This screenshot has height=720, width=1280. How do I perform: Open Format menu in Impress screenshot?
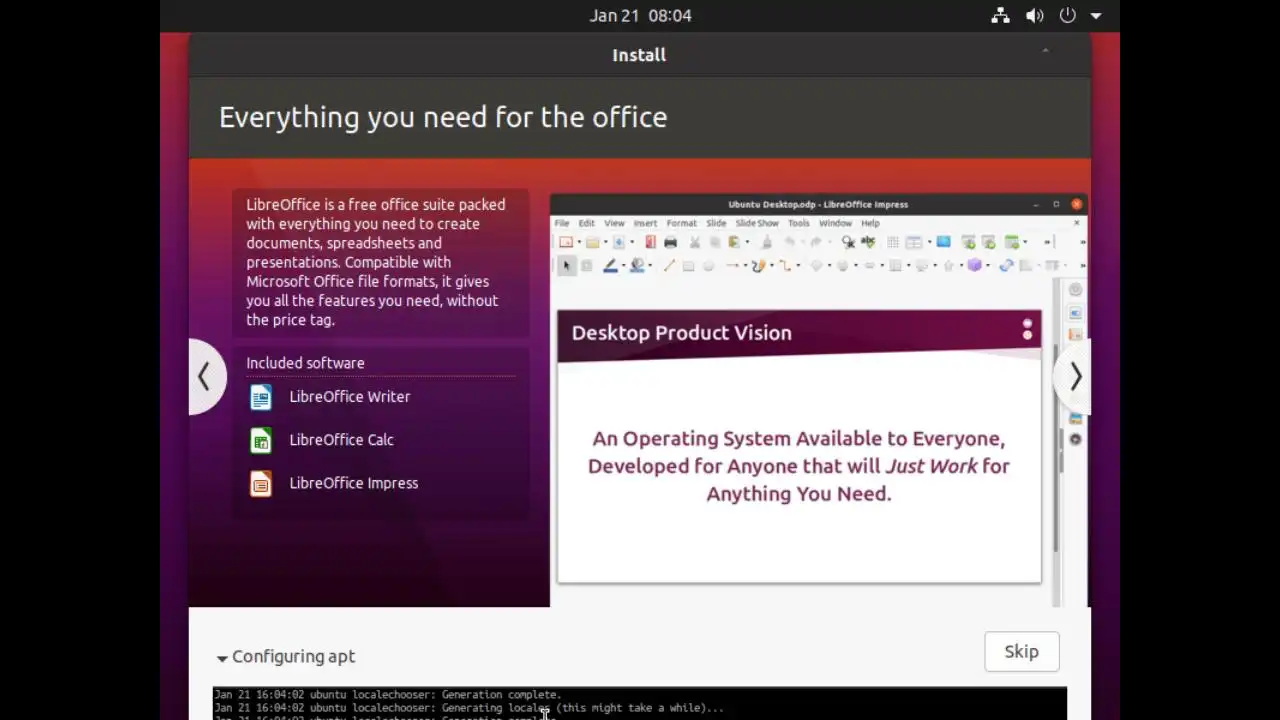tap(681, 223)
